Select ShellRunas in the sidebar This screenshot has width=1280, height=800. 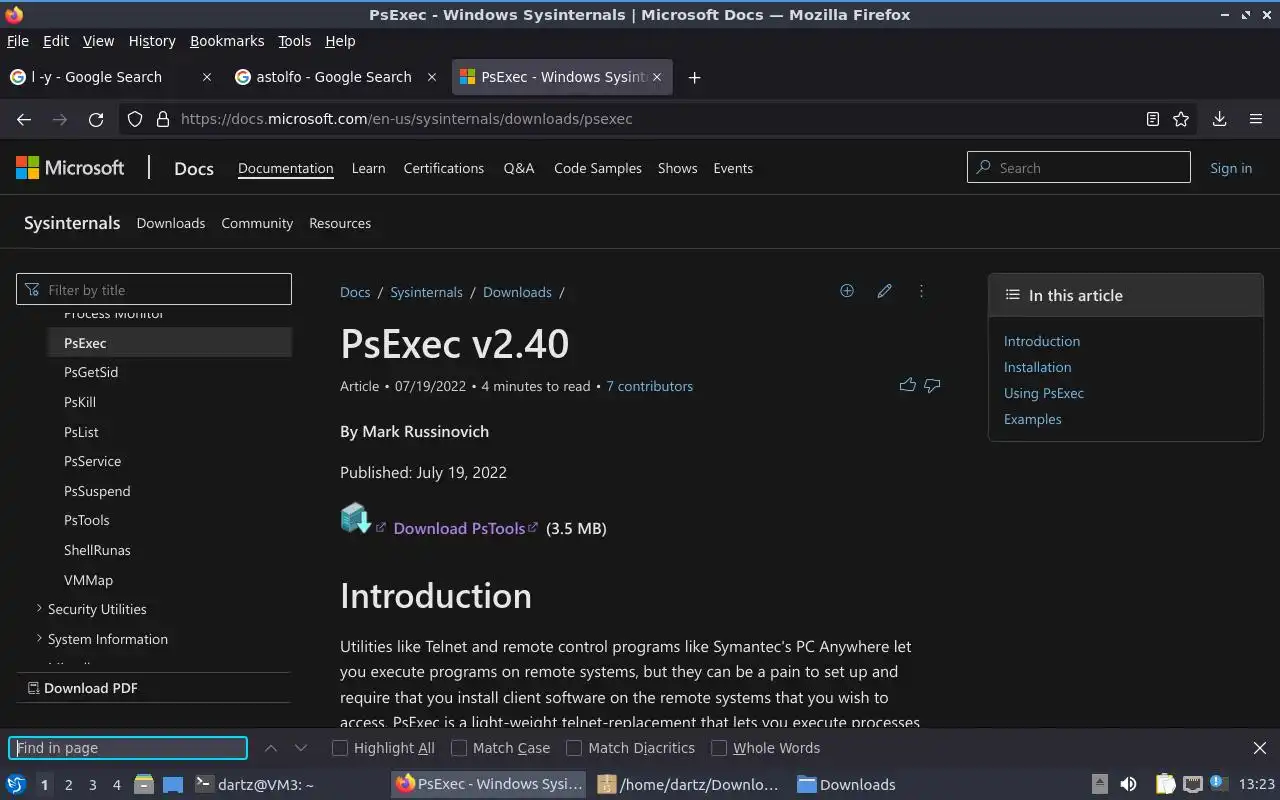tap(97, 550)
